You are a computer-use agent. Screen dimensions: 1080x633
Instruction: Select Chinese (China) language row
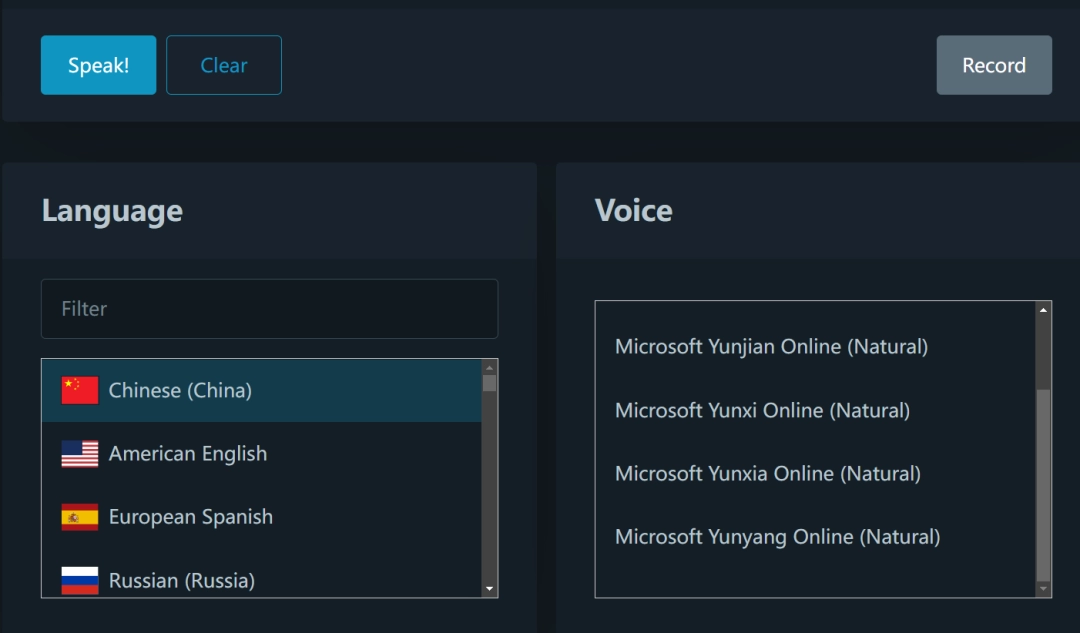(262, 391)
